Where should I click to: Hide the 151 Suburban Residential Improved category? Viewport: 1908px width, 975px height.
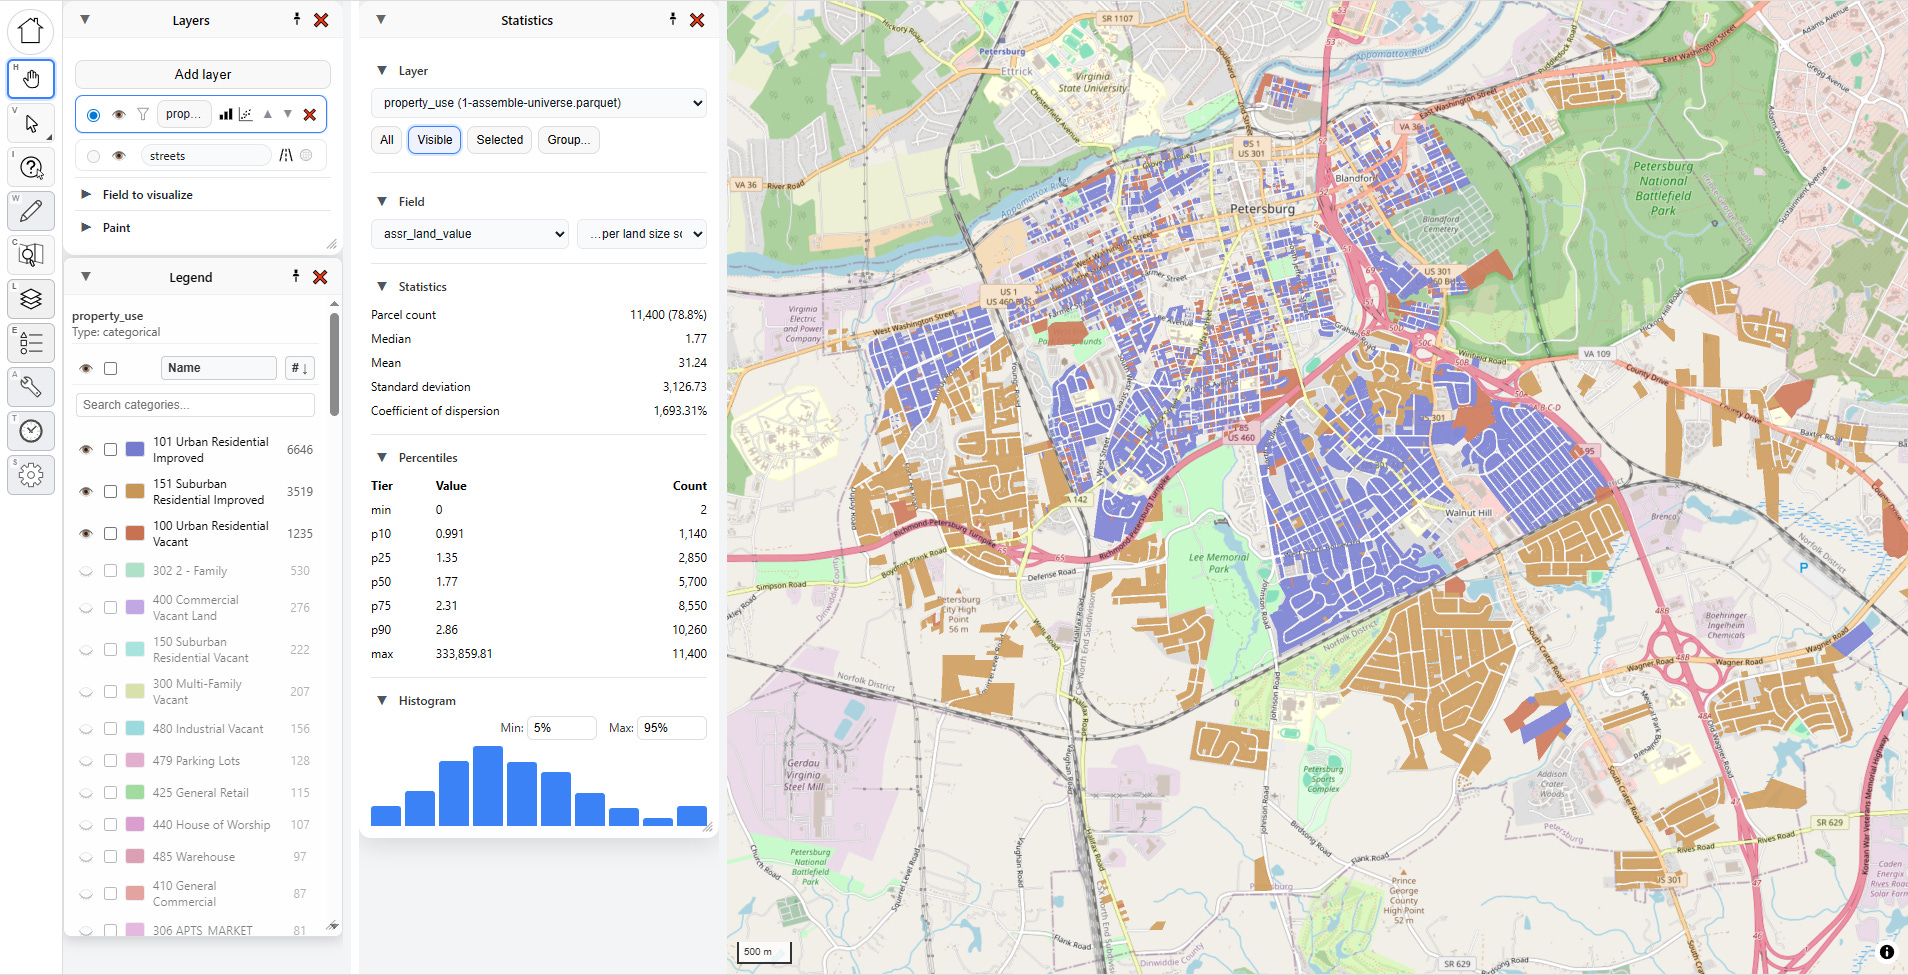click(86, 492)
